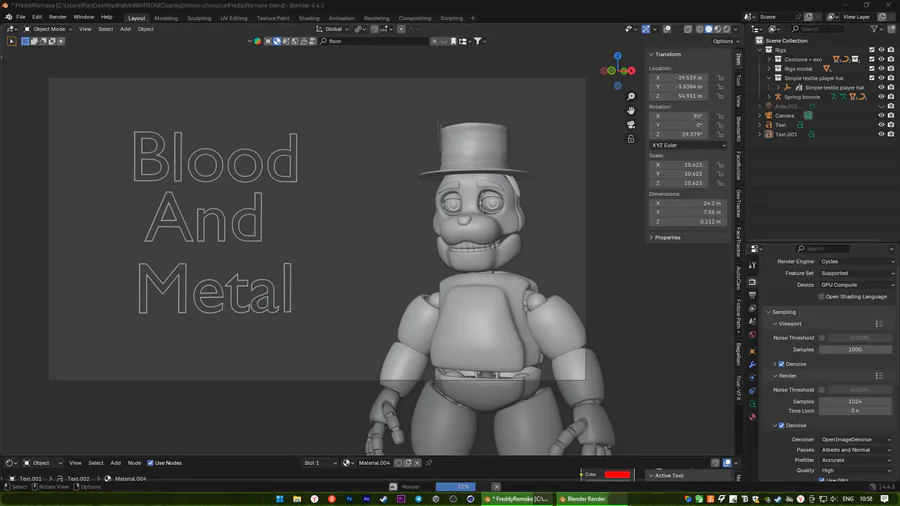The height and width of the screenshot is (506, 900).
Task: Open the Global transform orientation dropdown
Action: (x=333, y=29)
